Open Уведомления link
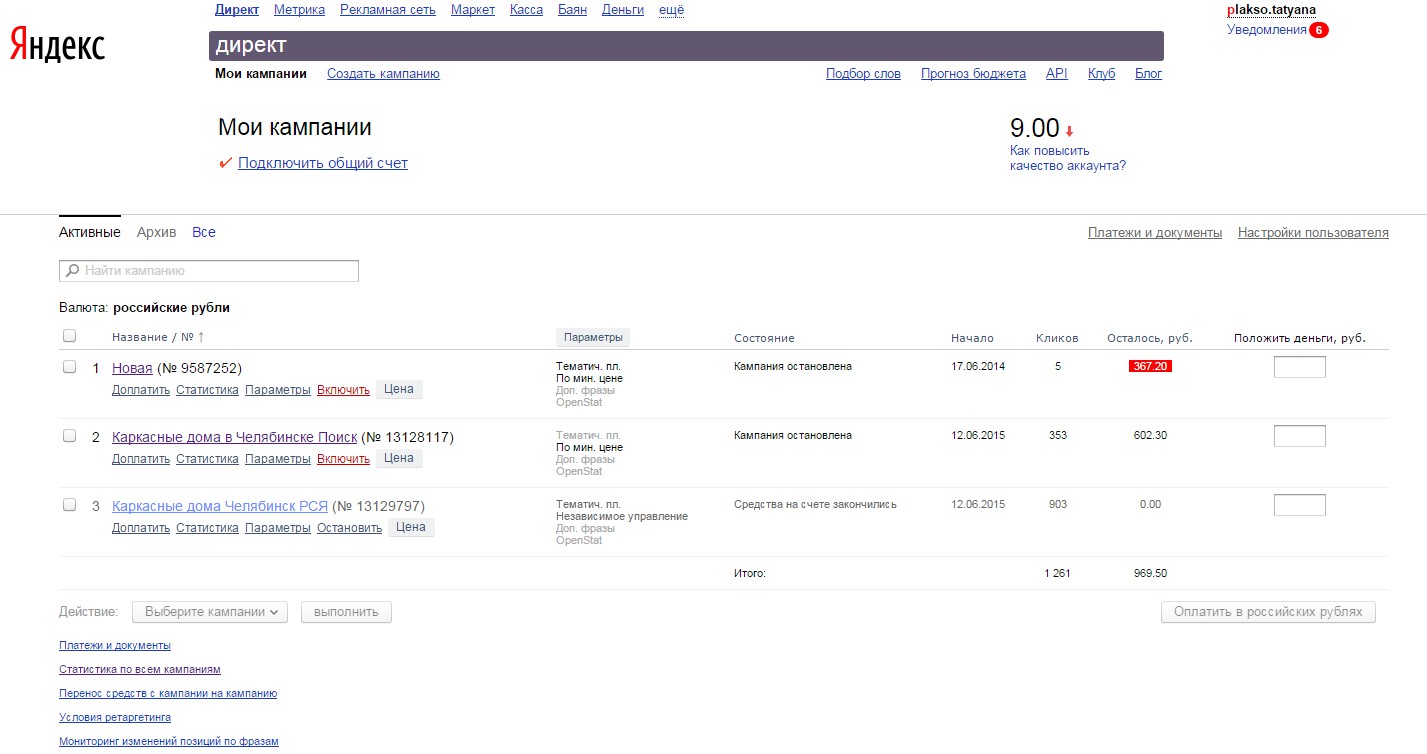Image resolution: width=1427 pixels, height=754 pixels. click(1267, 30)
